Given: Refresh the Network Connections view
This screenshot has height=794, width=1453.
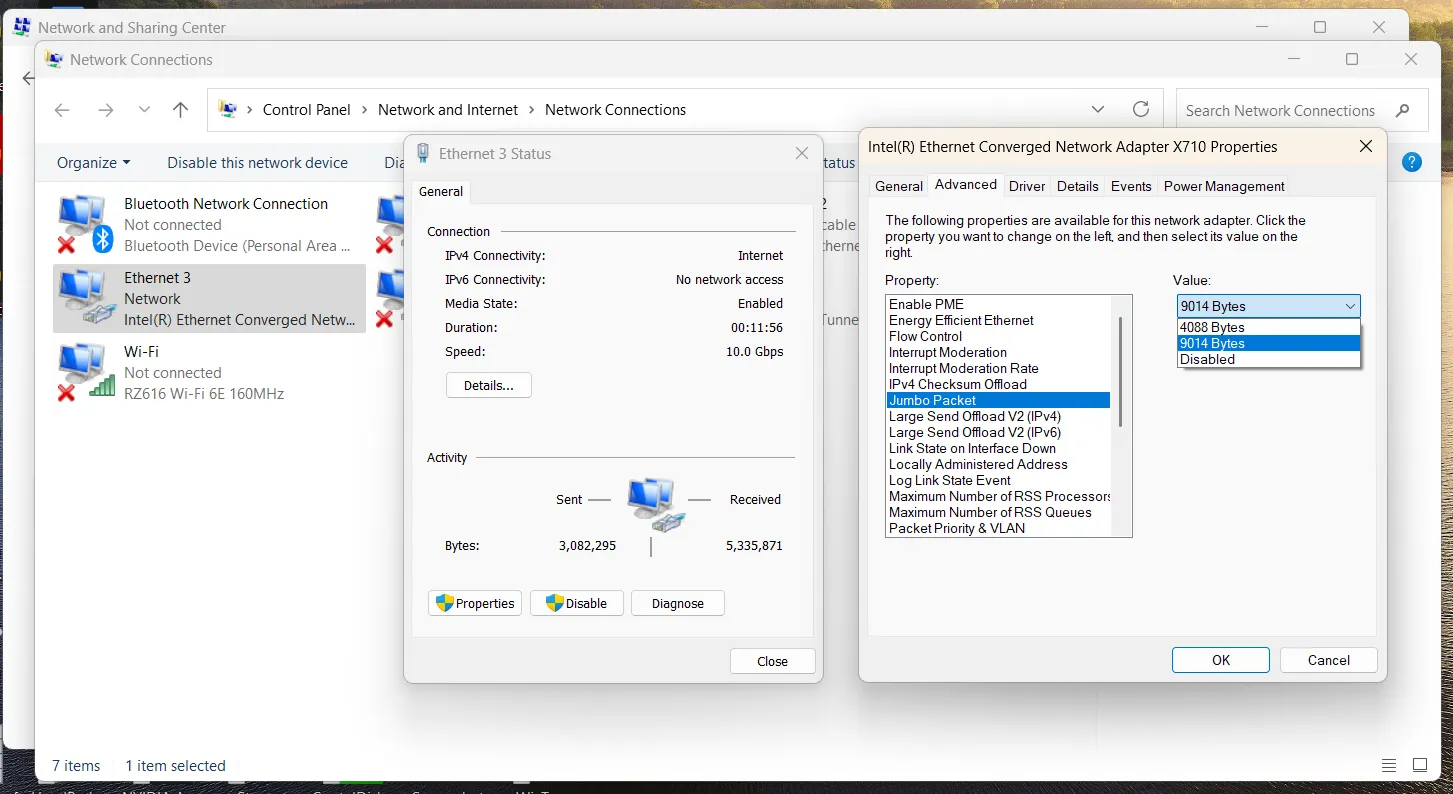Looking at the screenshot, I should (x=1141, y=110).
